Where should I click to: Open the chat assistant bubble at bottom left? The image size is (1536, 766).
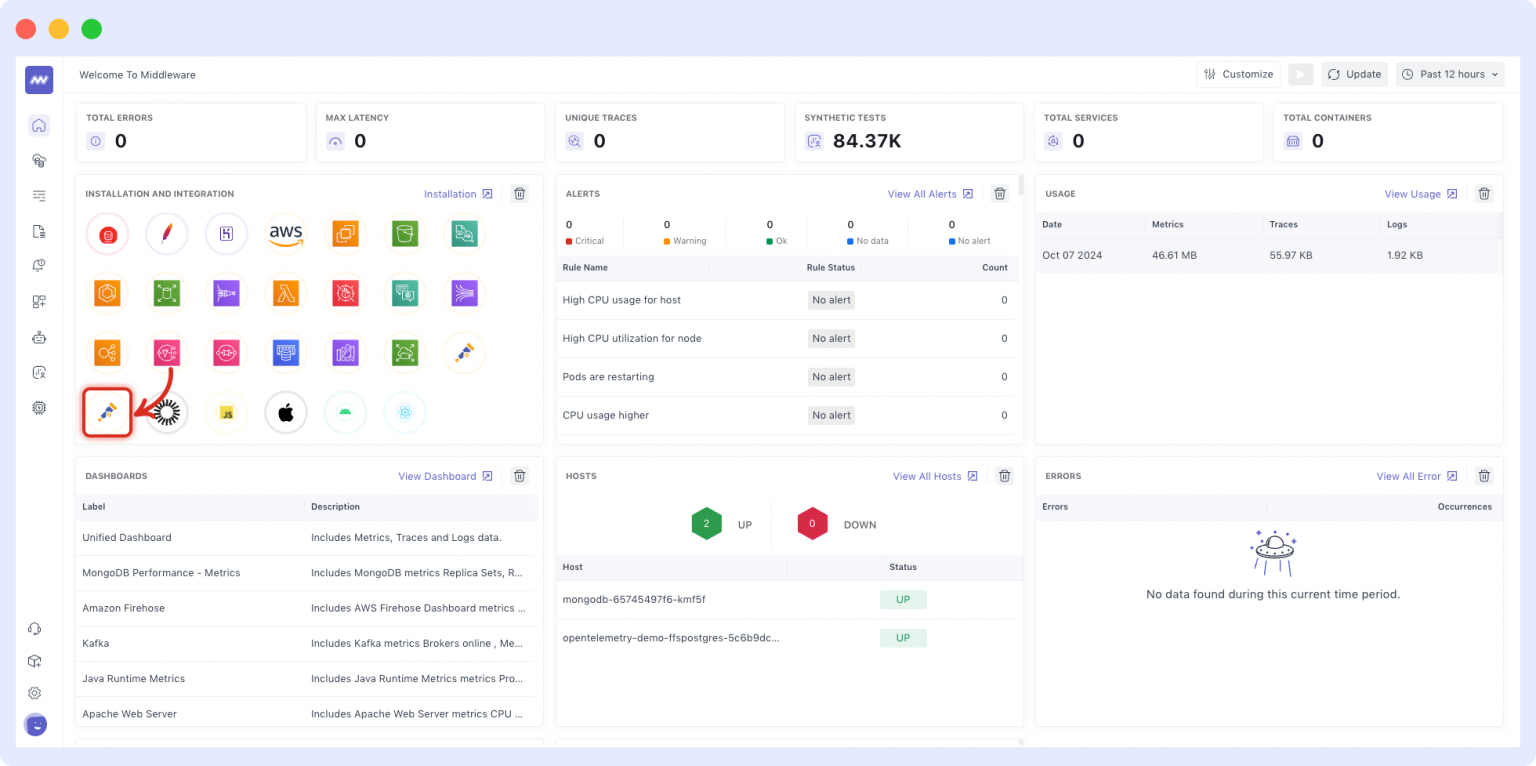point(35,724)
